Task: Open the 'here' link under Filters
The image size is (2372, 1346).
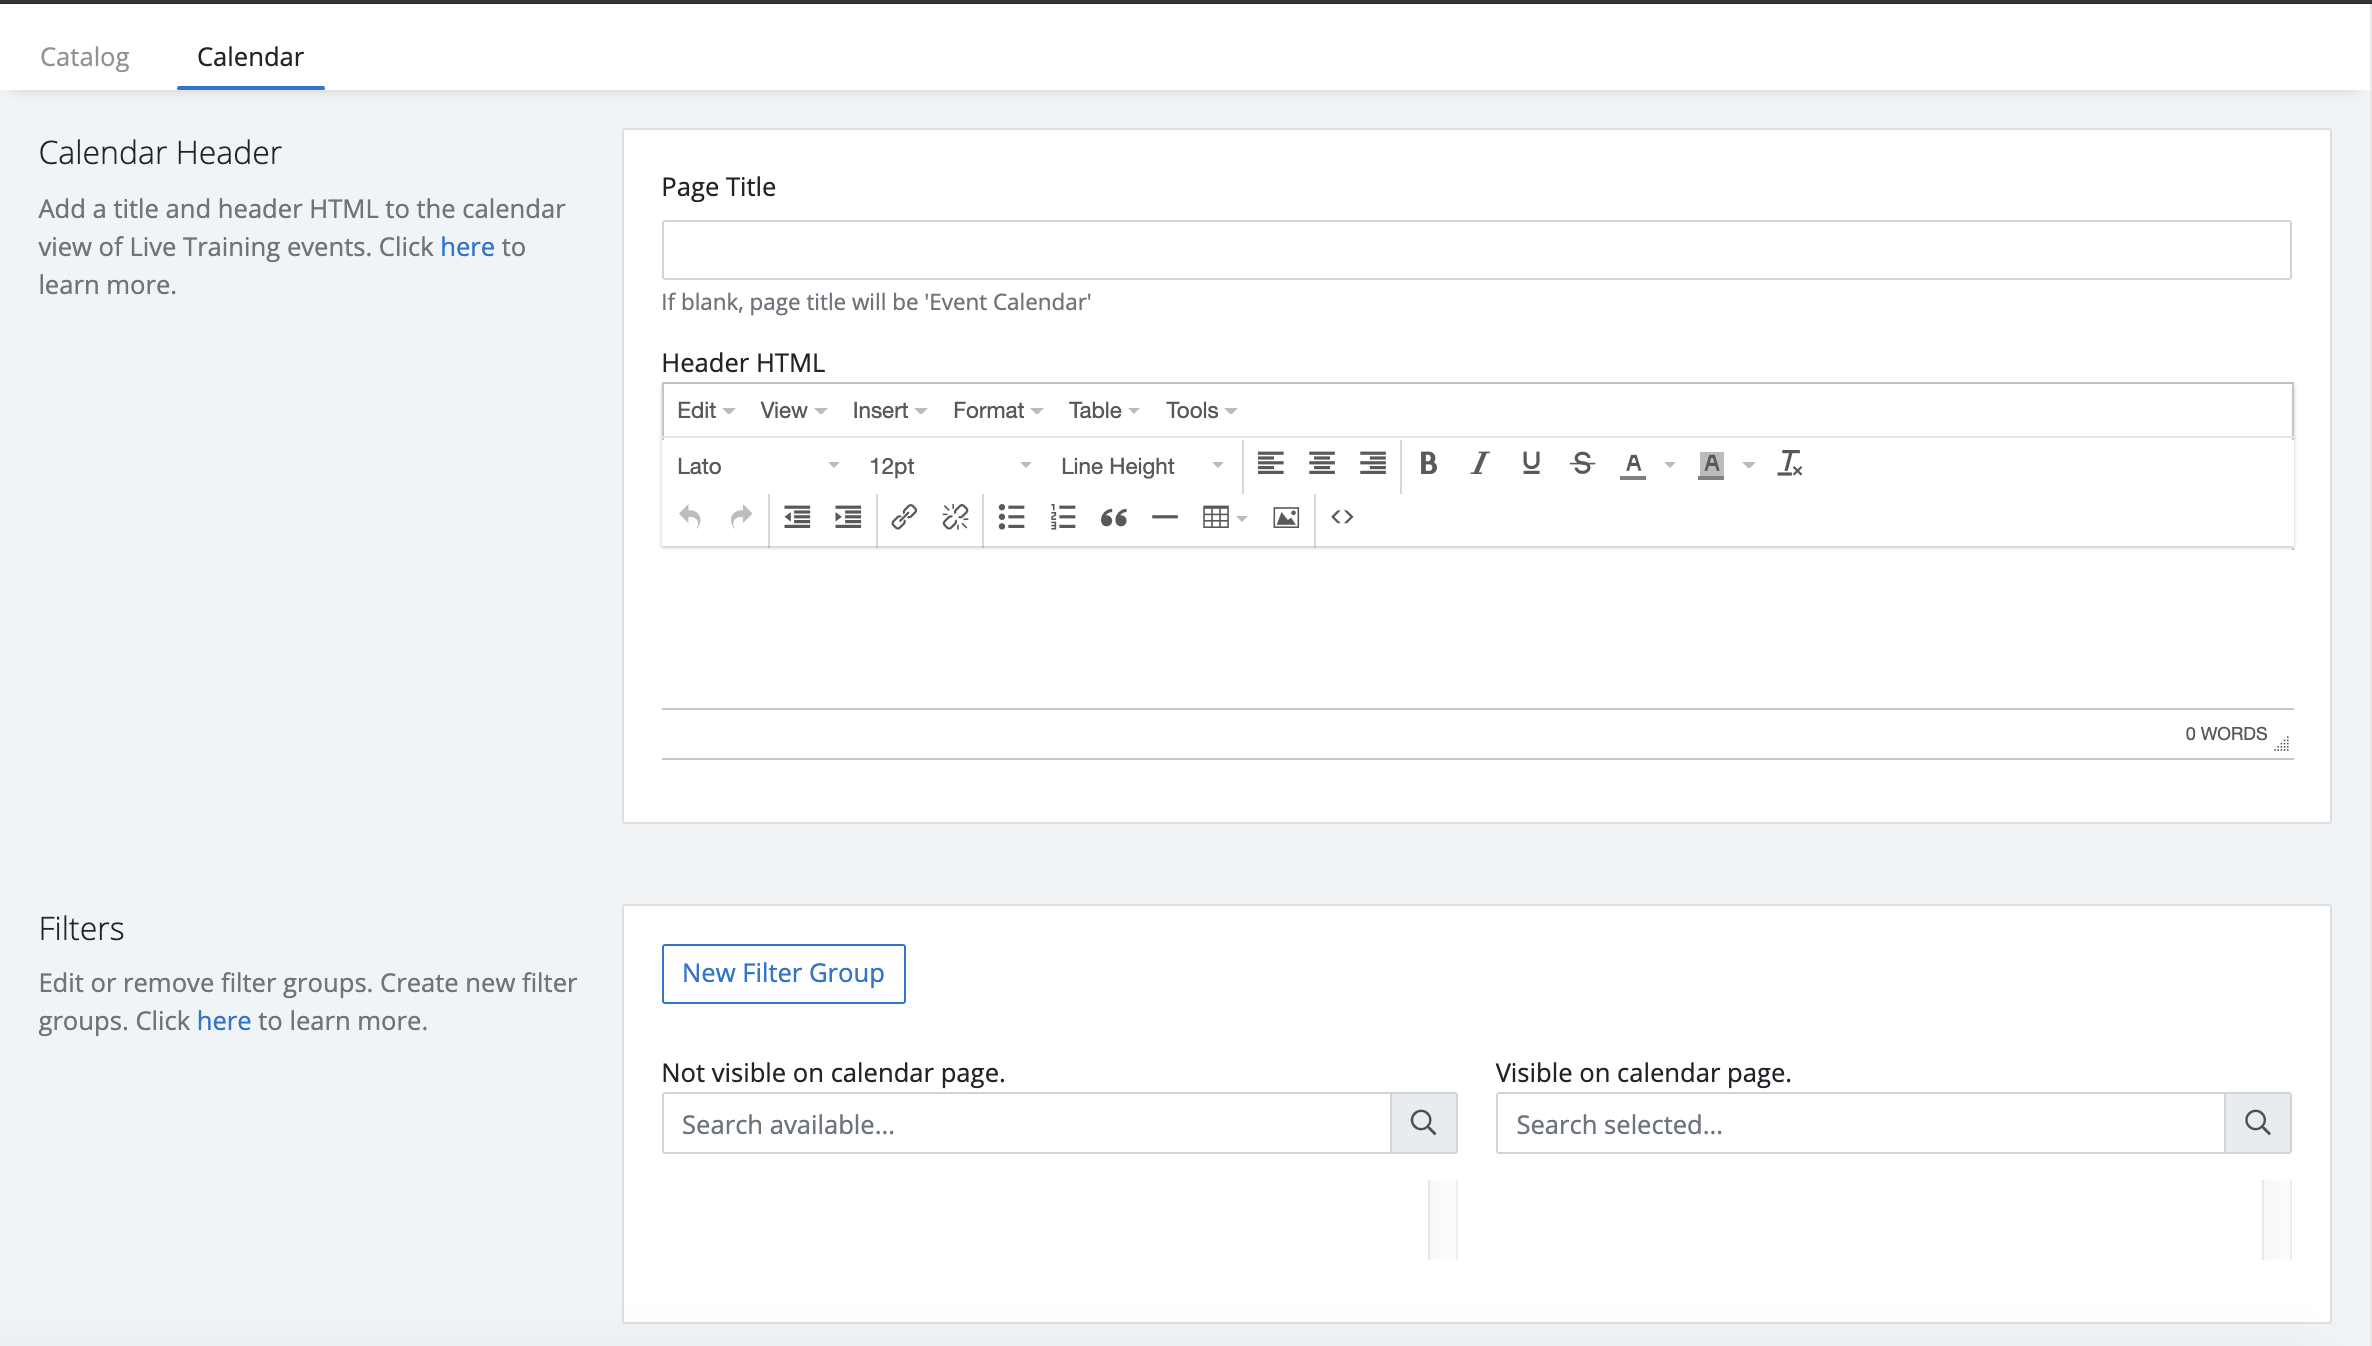Action: tap(223, 1021)
